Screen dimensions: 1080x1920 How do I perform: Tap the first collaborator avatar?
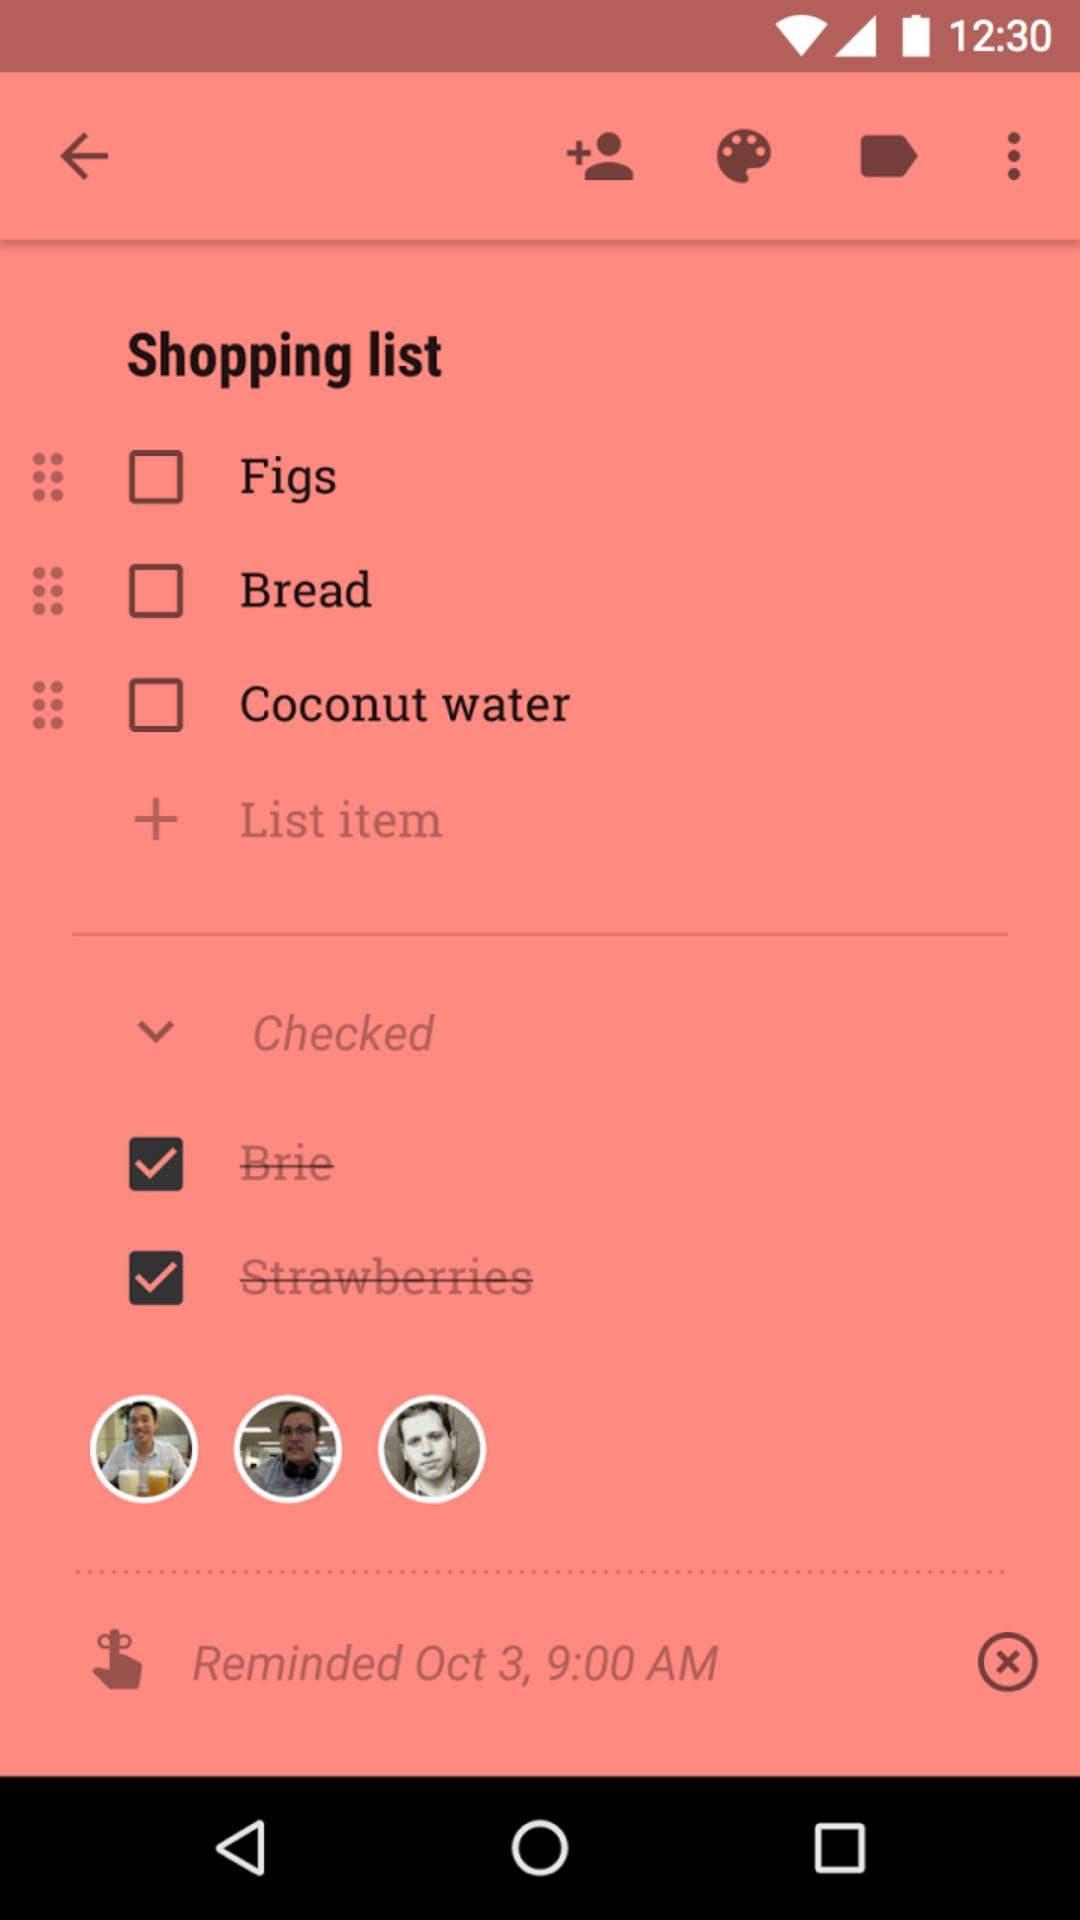[x=144, y=1449]
